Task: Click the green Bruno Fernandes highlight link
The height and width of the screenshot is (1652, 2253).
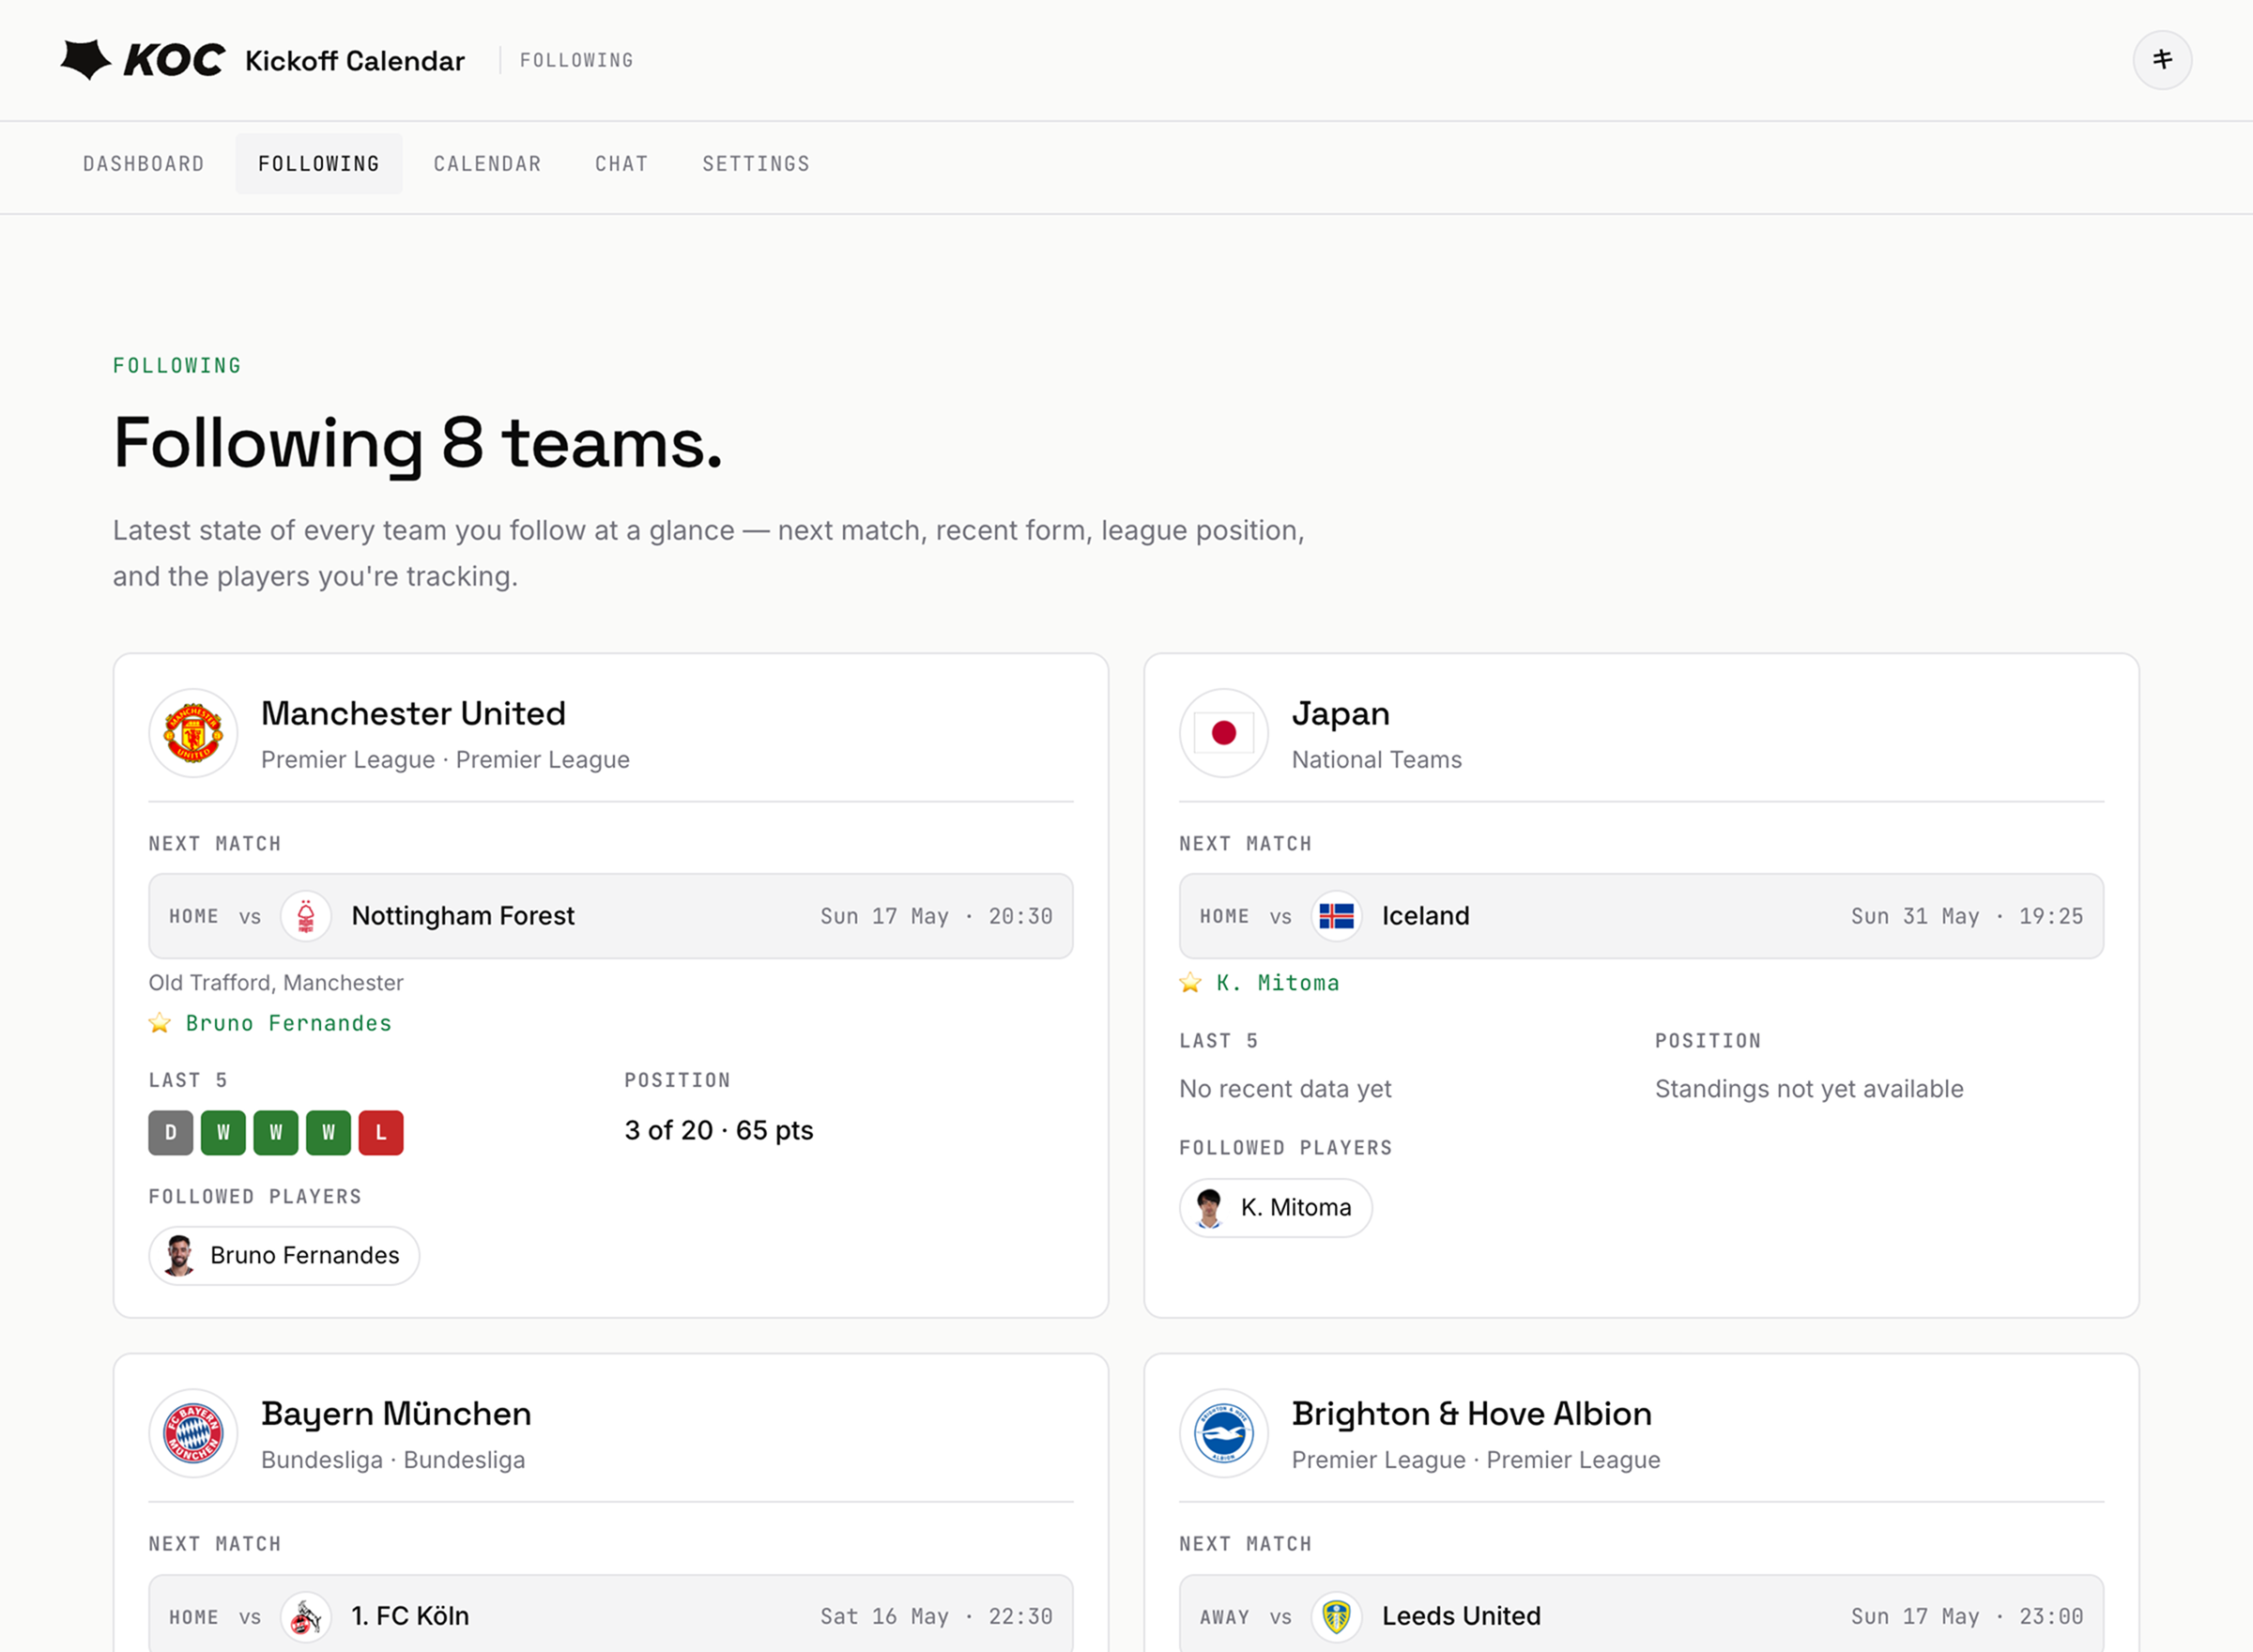Action: 289,1023
